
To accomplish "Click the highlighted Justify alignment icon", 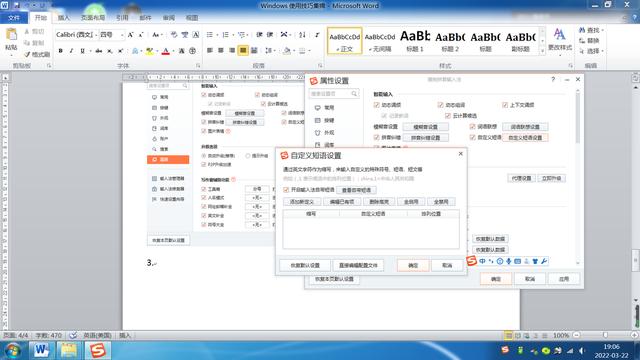I will [x=243, y=51].
